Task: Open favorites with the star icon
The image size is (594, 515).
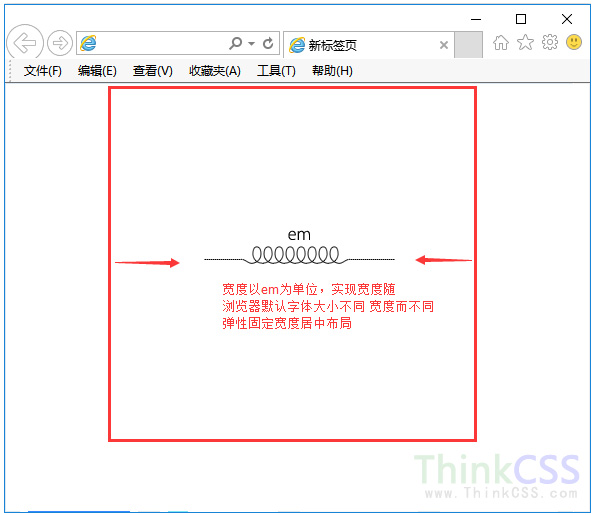Action: click(x=525, y=42)
